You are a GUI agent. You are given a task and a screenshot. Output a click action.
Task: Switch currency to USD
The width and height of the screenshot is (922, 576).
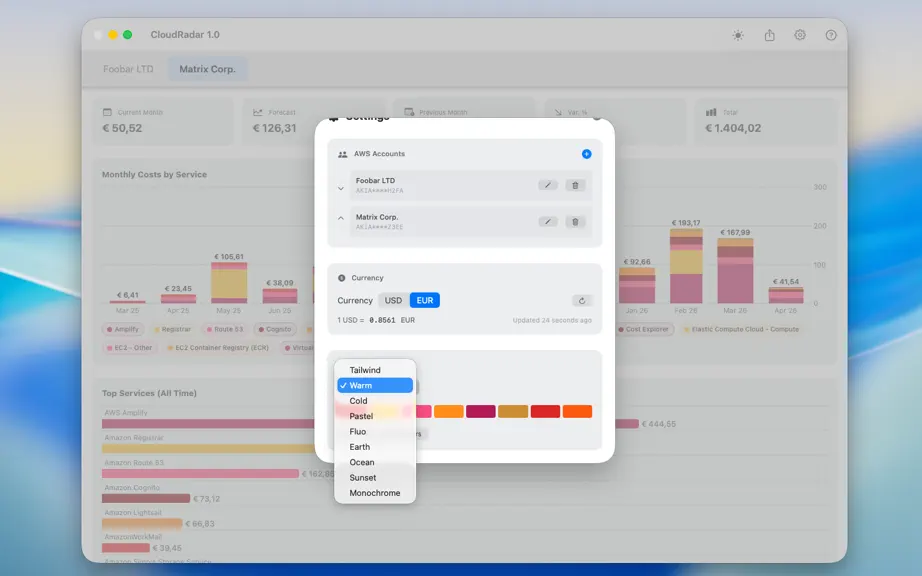point(393,300)
